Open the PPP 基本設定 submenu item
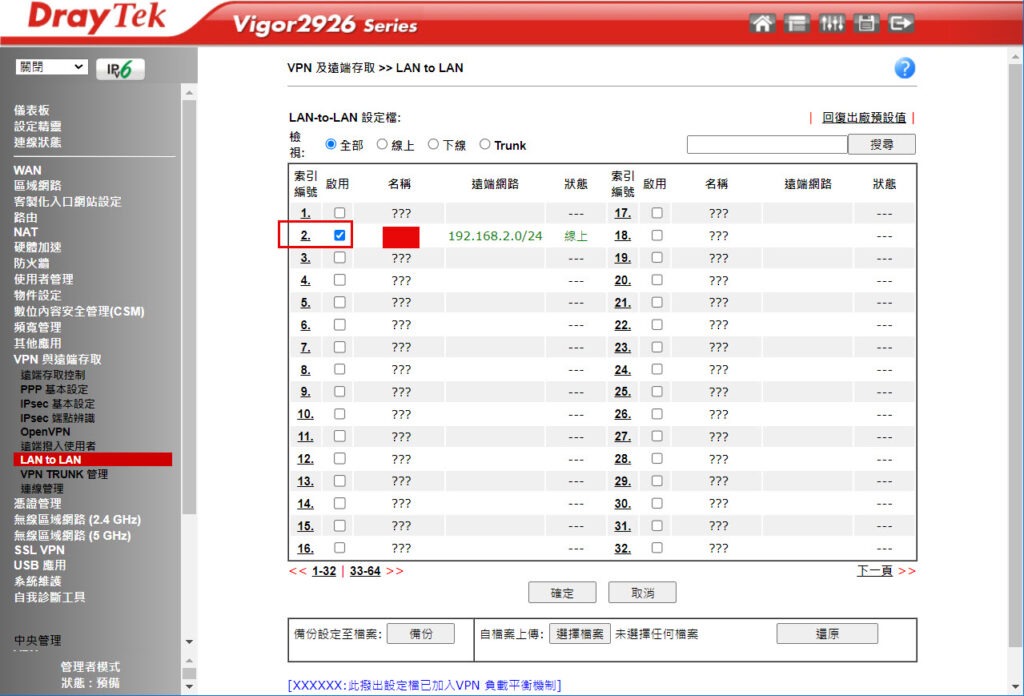 pos(54,389)
